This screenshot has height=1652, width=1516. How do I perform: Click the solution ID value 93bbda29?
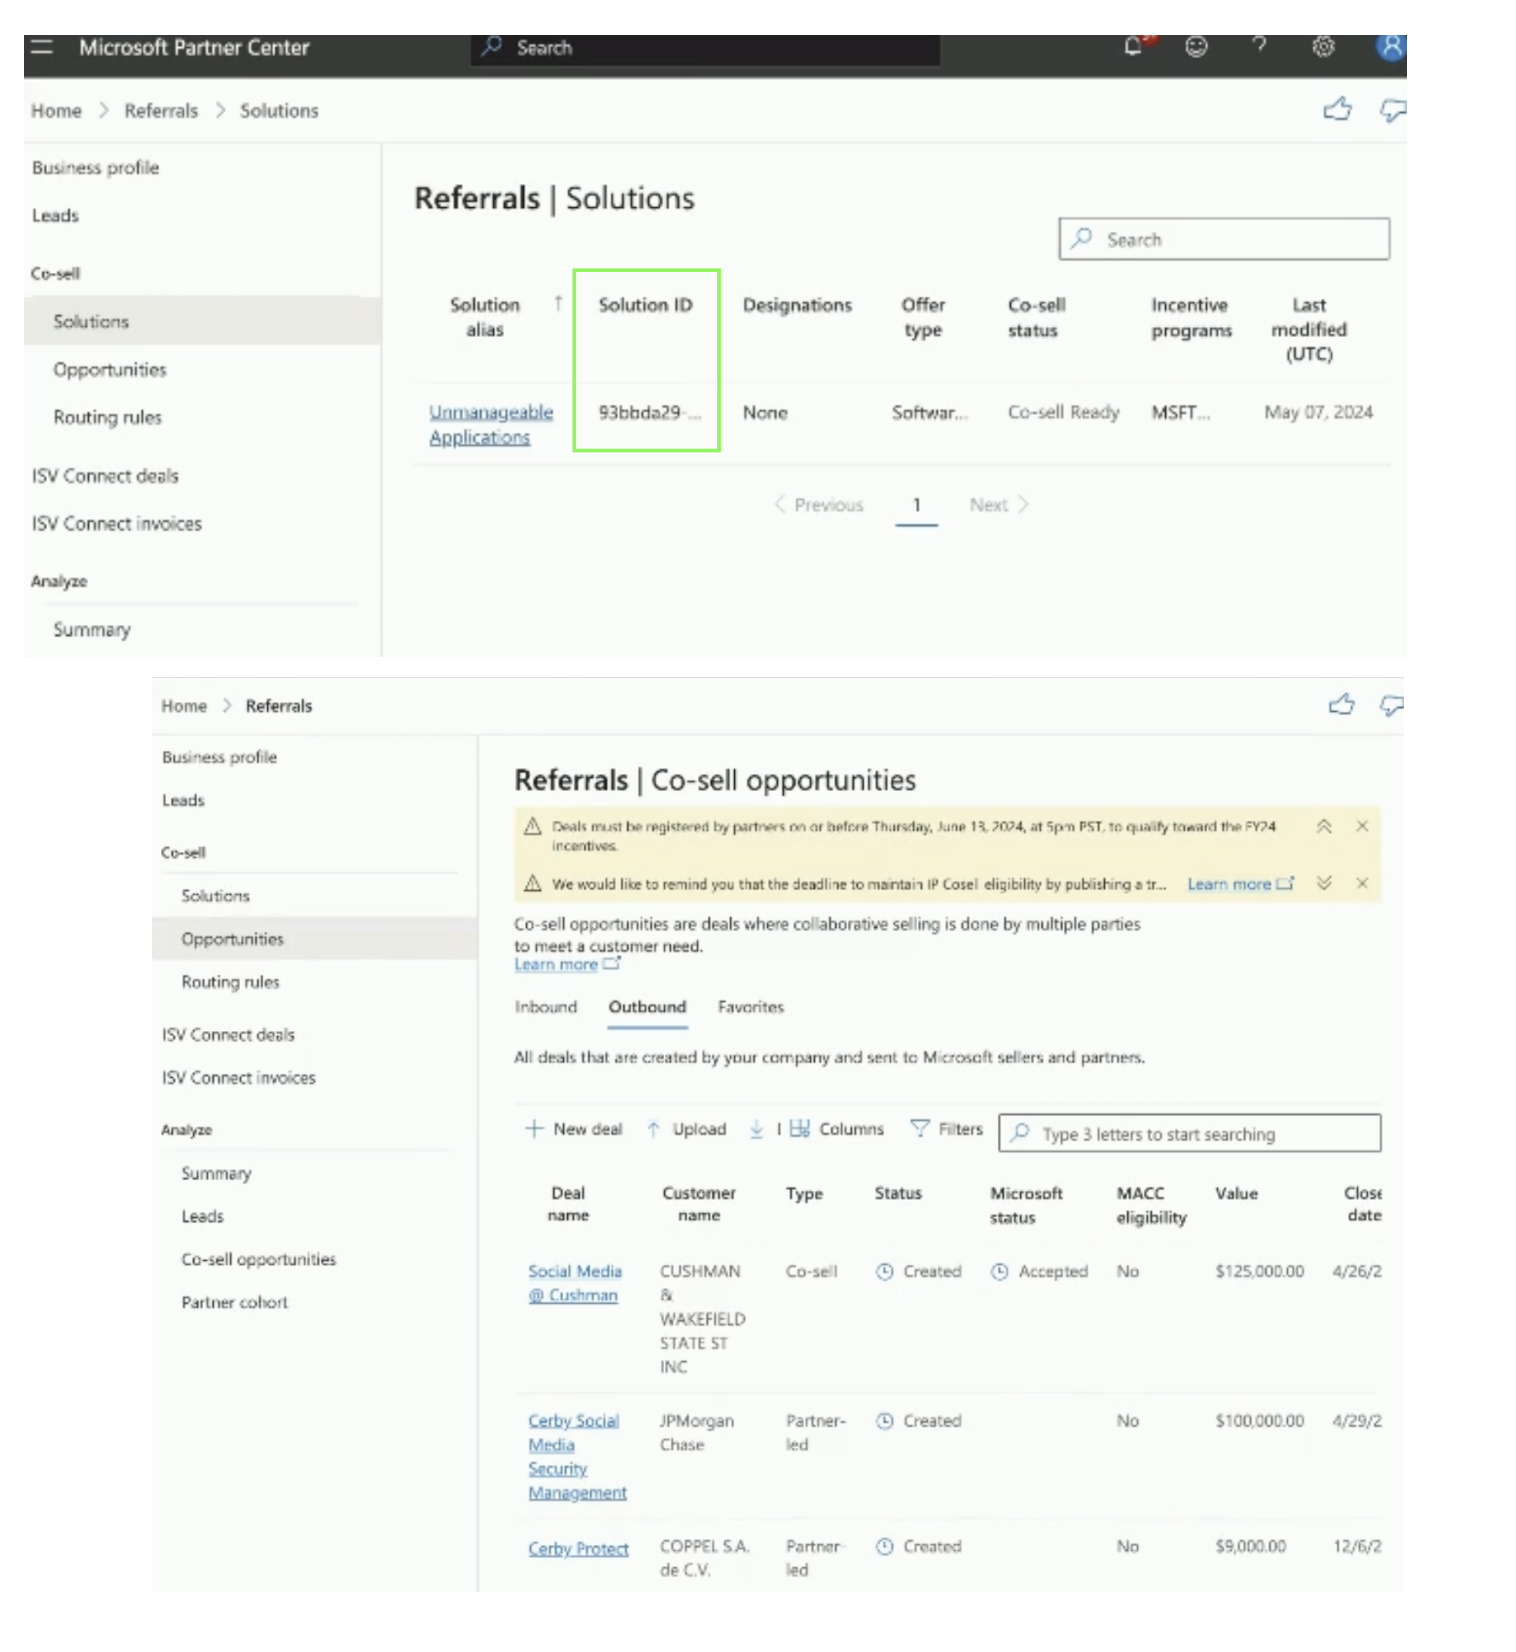[x=649, y=412]
